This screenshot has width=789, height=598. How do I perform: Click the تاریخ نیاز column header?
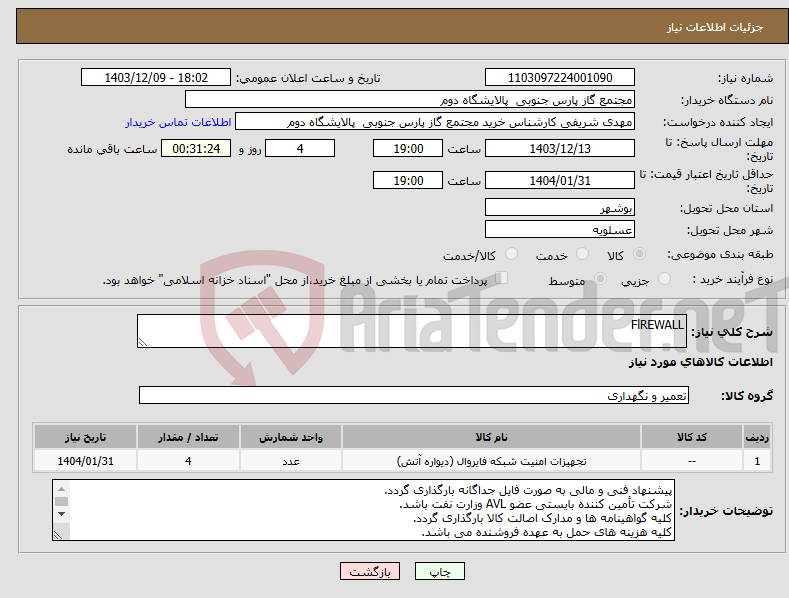(x=85, y=437)
